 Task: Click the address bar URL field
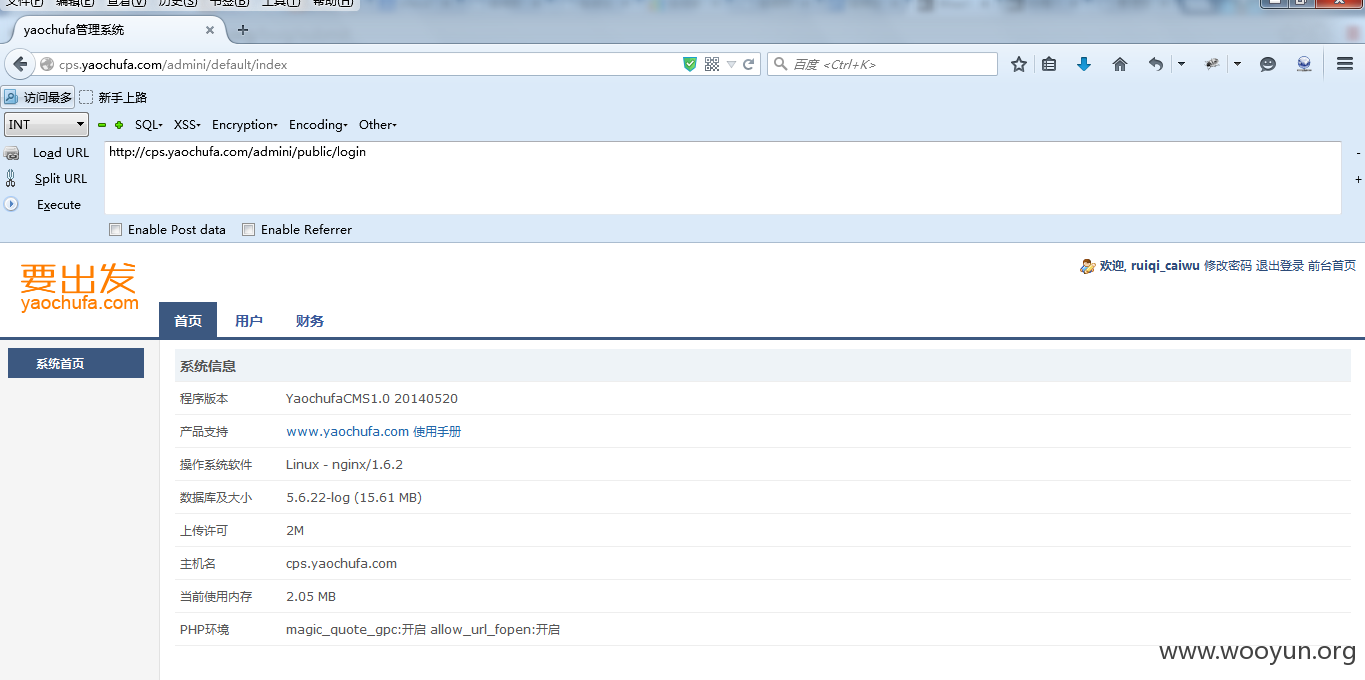pyautogui.click(x=368, y=64)
